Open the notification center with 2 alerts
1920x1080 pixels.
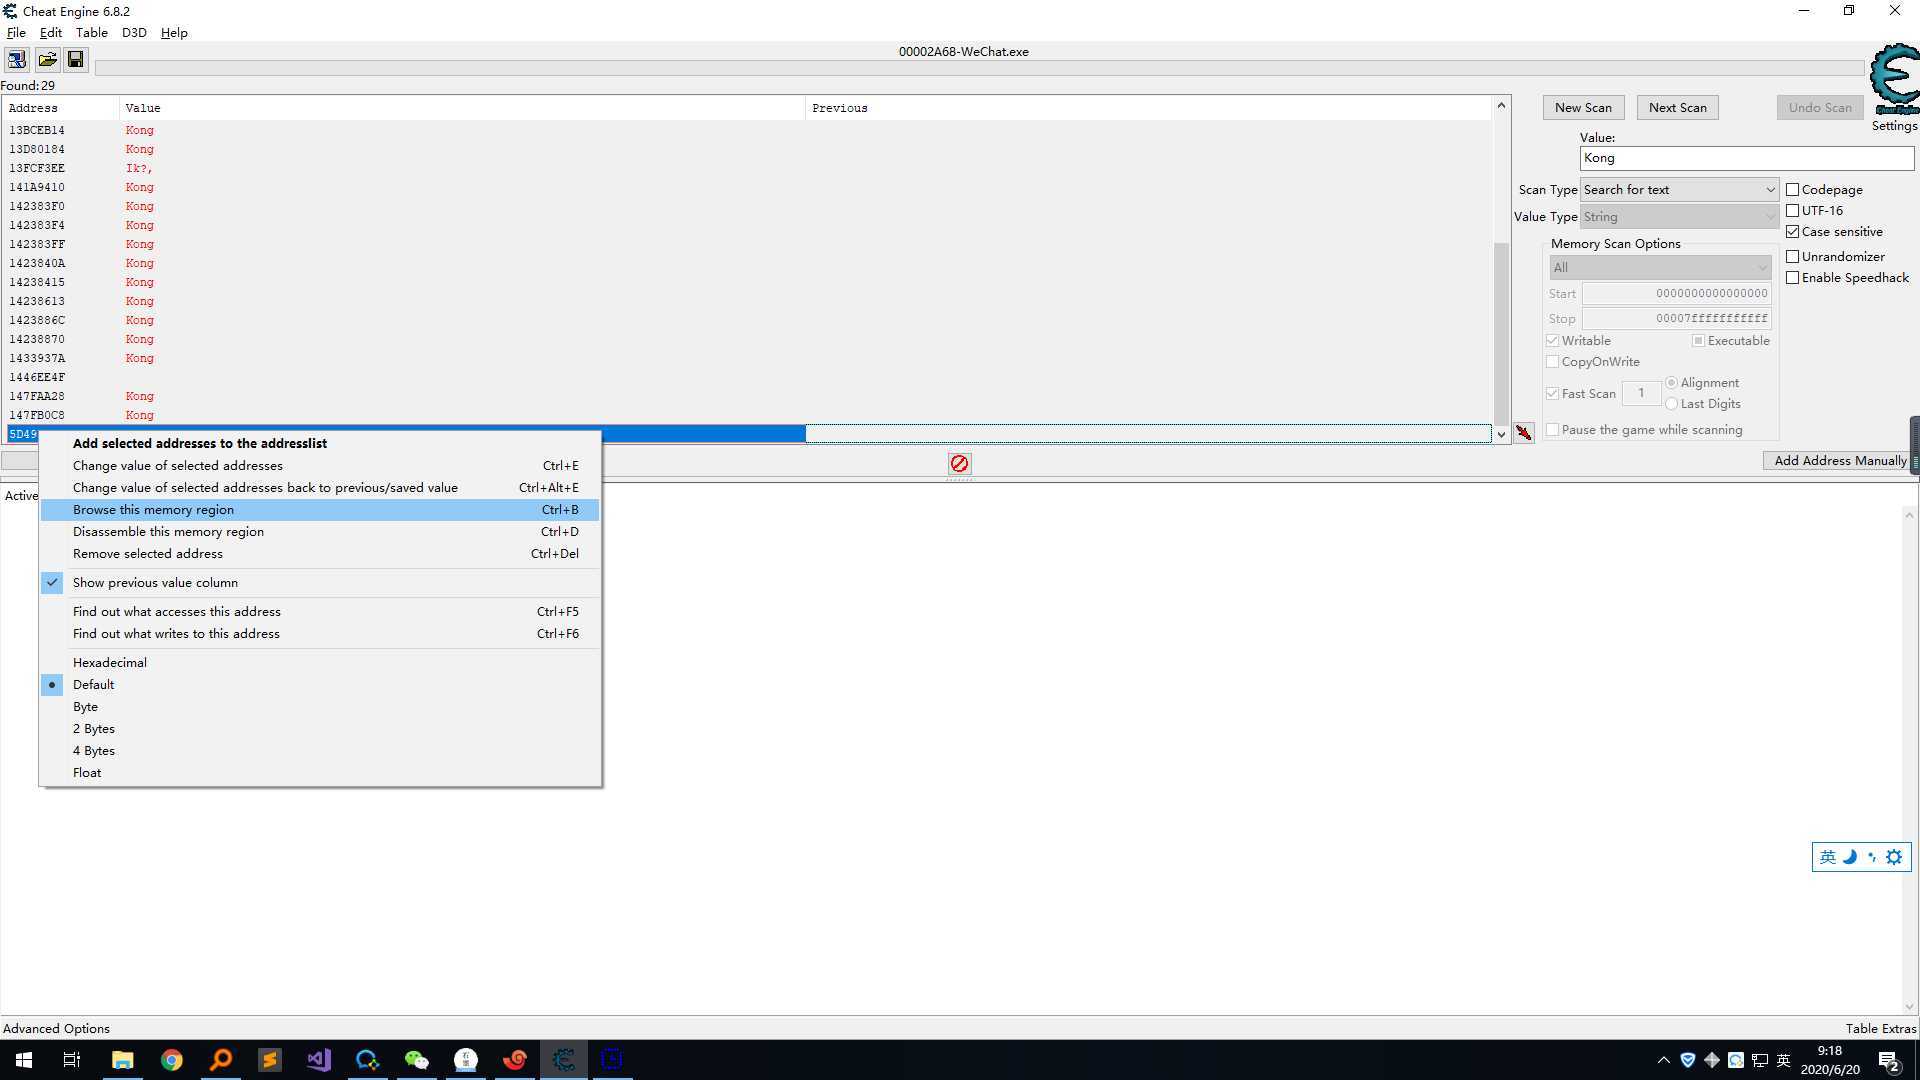[x=1889, y=1061]
